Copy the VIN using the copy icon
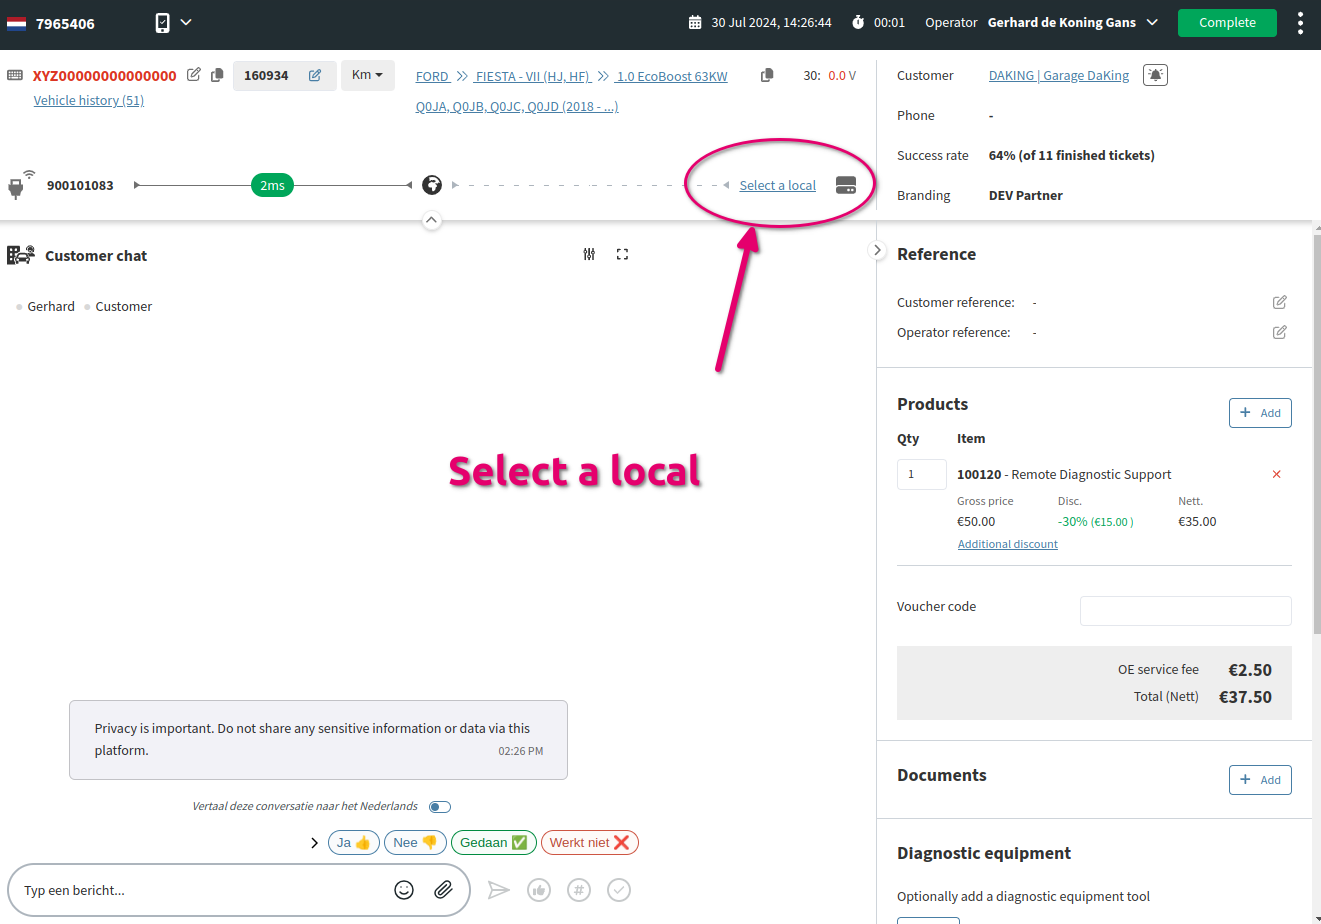Screen dimensions: 1321x924 coord(217,74)
